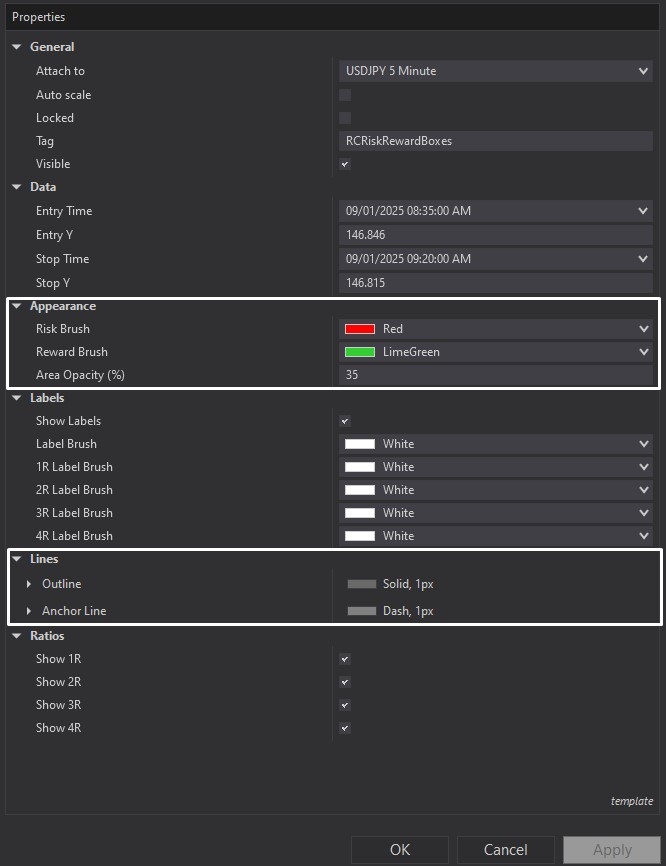Collapse the Data section
This screenshot has width=666, height=866.
pyautogui.click(x=16, y=187)
